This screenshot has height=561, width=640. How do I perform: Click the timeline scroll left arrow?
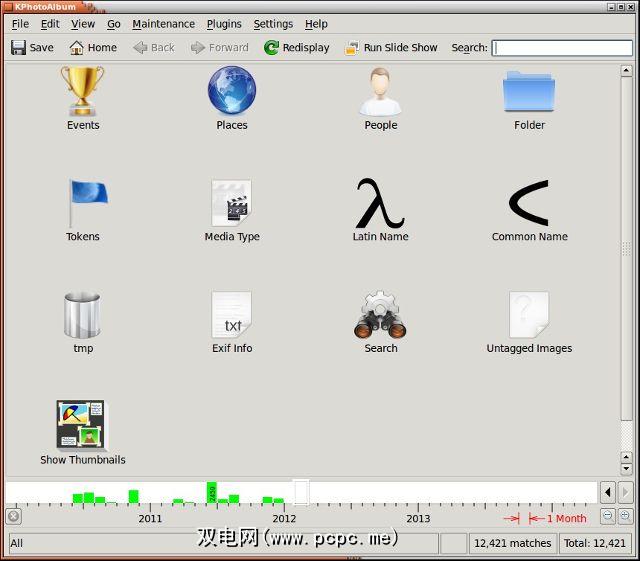pos(608,492)
